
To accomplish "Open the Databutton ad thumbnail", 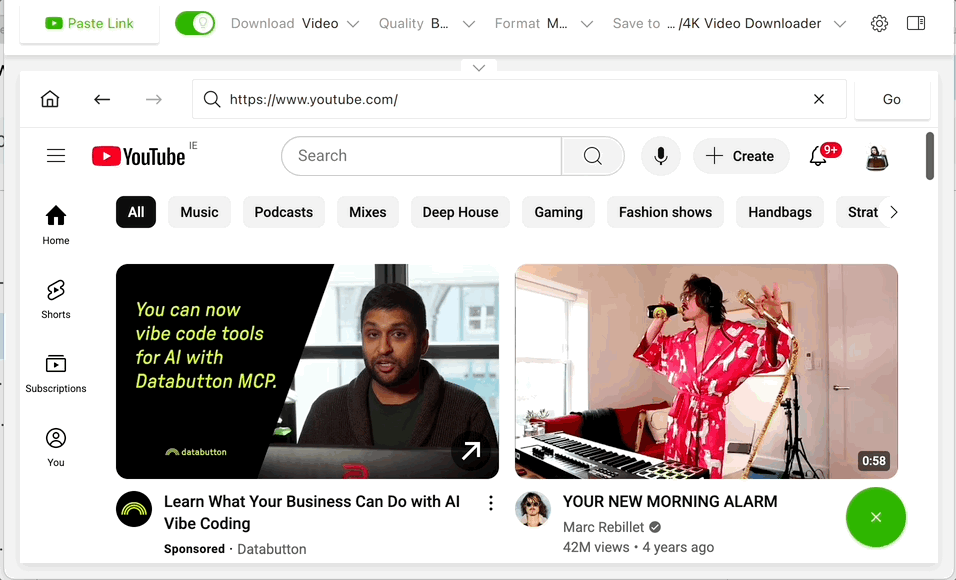I will [307, 371].
